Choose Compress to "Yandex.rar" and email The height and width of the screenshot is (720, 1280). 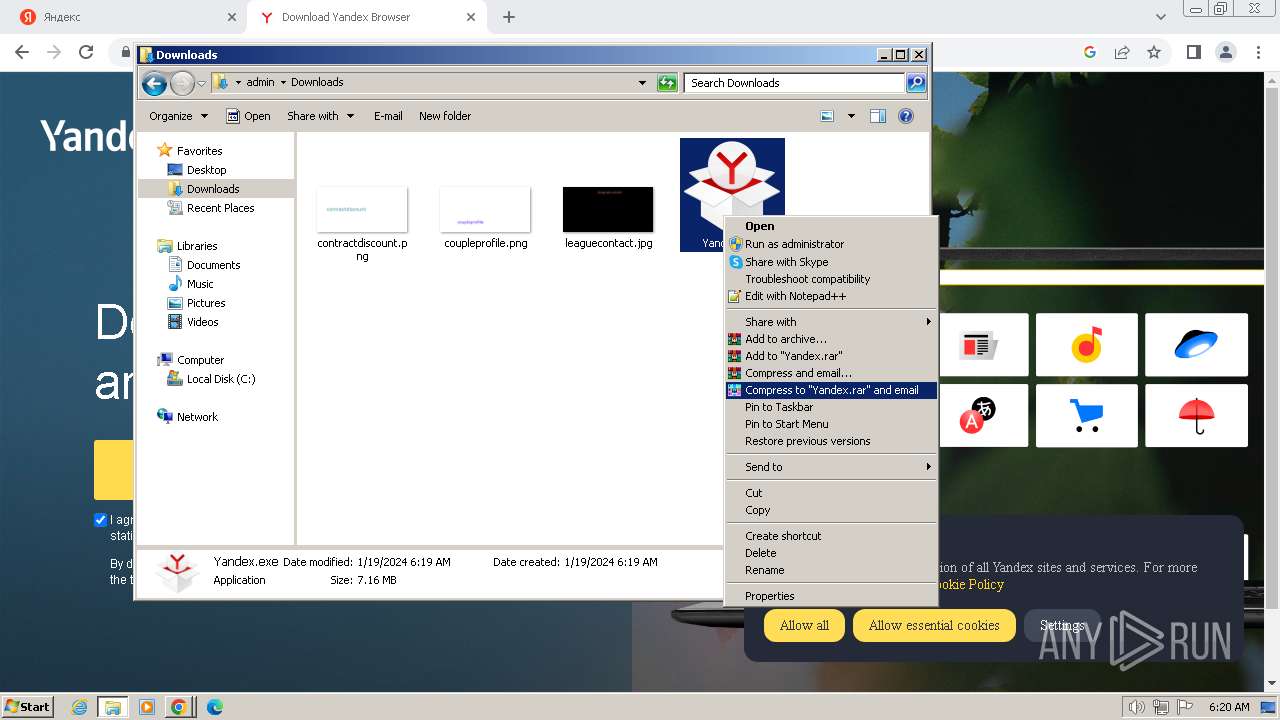831,390
